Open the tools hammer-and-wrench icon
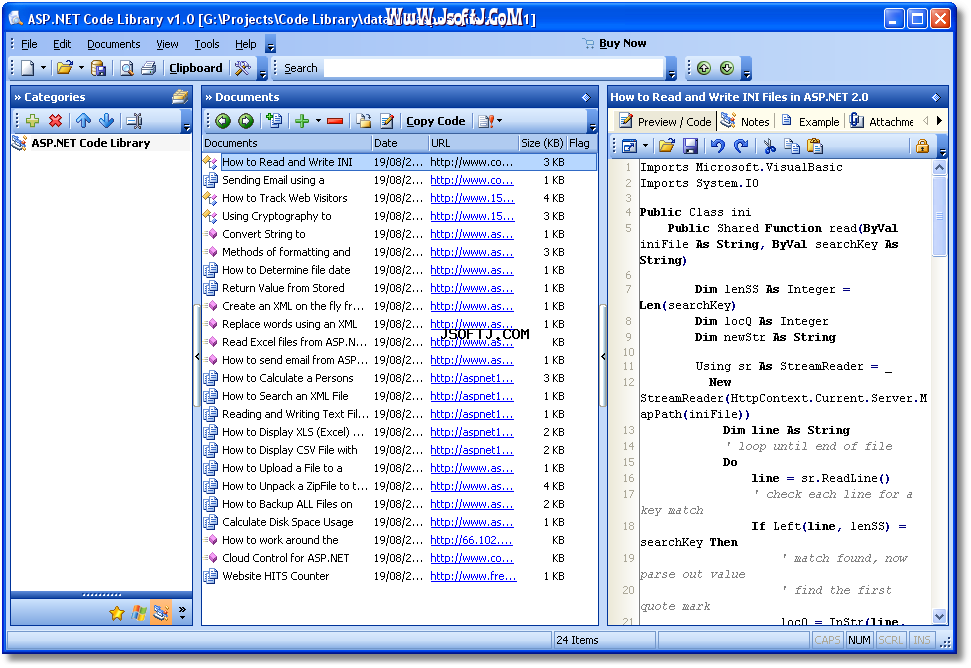This screenshot has height=668, width=971. pyautogui.click(x=242, y=68)
